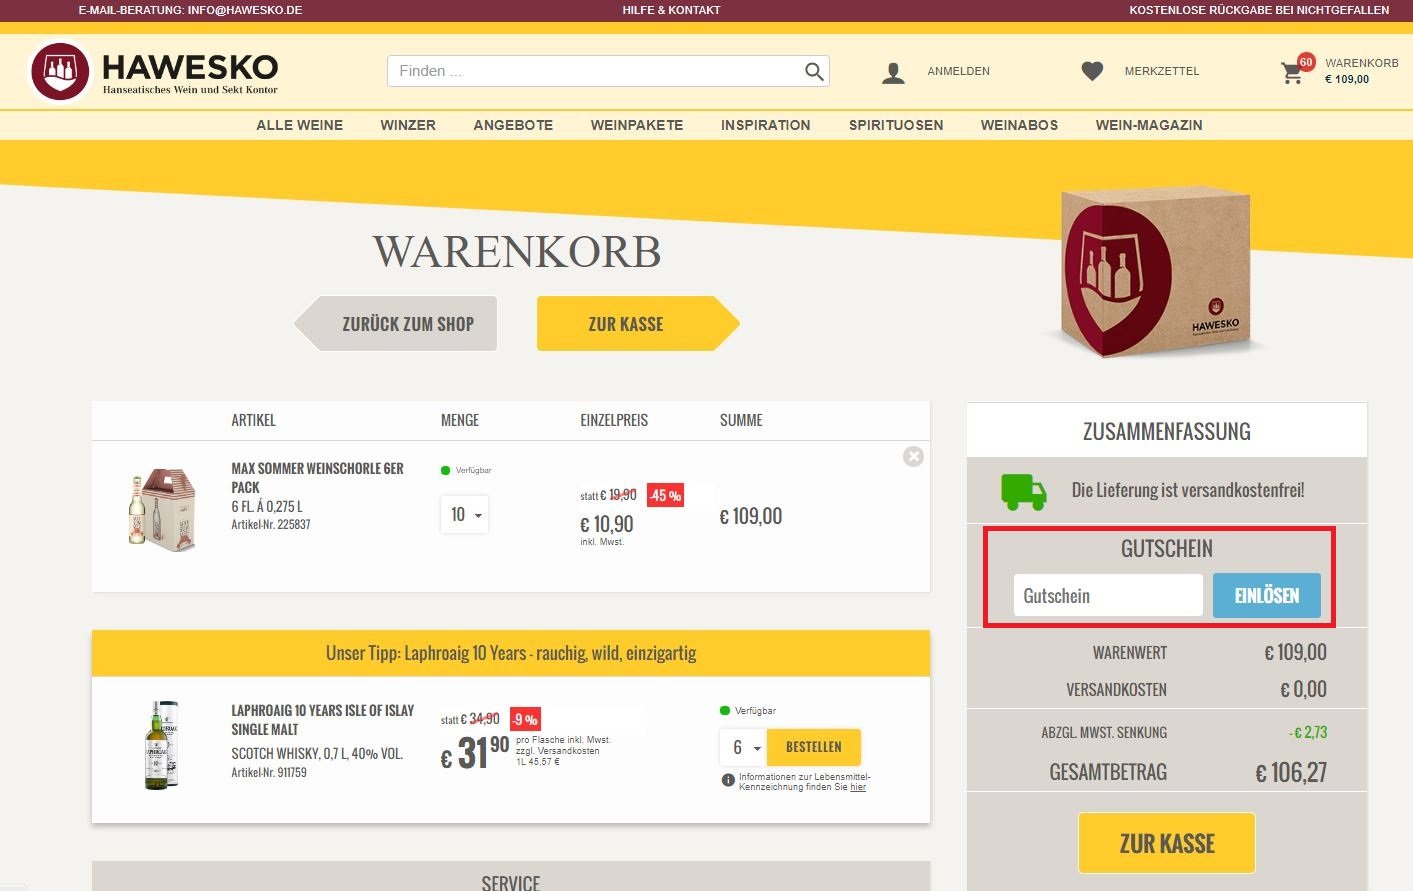Click the Merkzettel link
The image size is (1413, 891).
point(1162,71)
